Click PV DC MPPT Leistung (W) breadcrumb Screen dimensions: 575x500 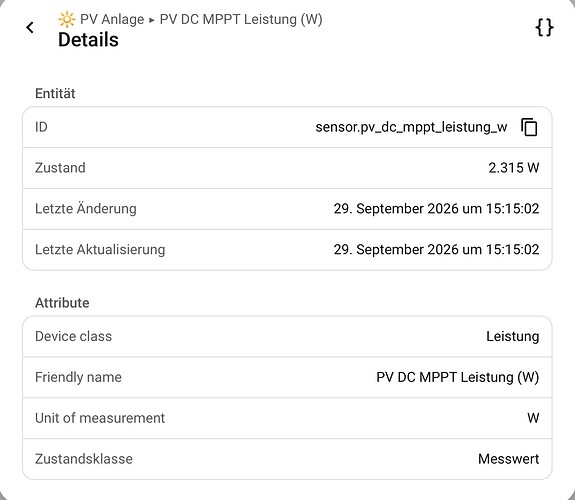tap(241, 19)
